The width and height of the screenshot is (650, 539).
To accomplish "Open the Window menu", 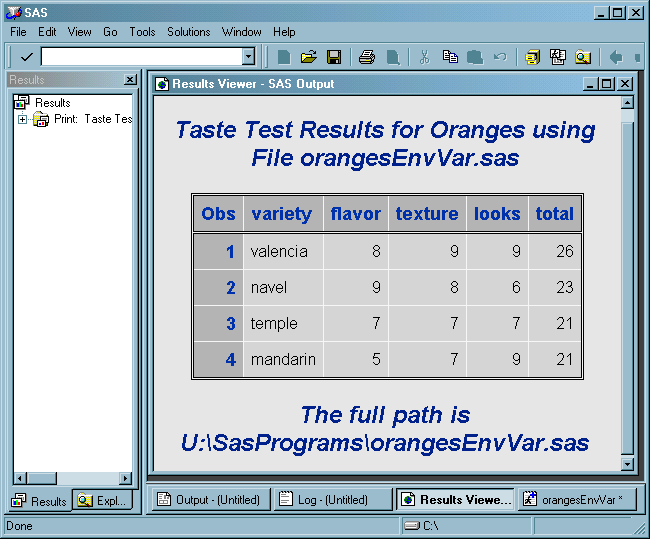I will point(242,32).
